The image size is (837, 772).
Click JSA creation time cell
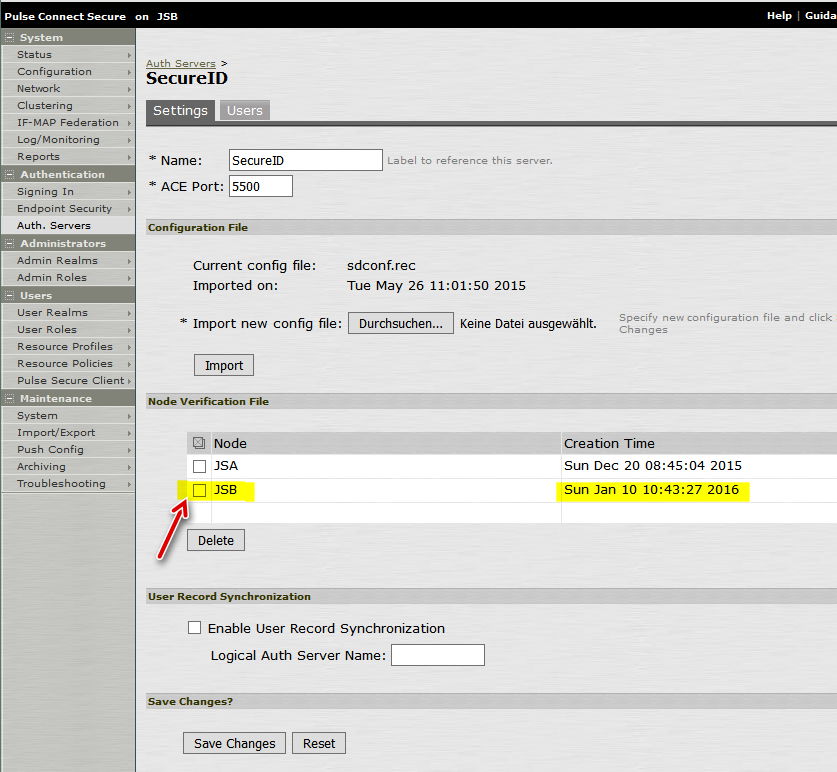point(652,466)
